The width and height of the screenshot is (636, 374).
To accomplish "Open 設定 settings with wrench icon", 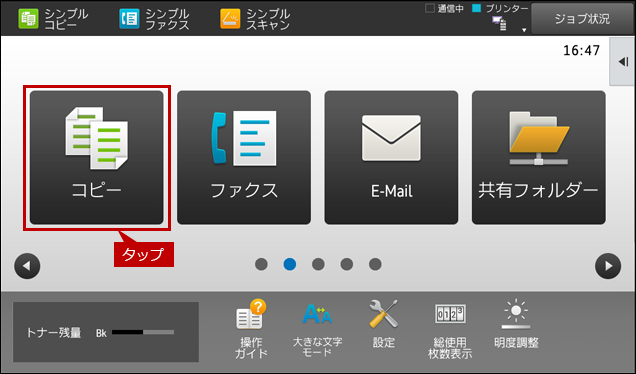I will click(384, 324).
